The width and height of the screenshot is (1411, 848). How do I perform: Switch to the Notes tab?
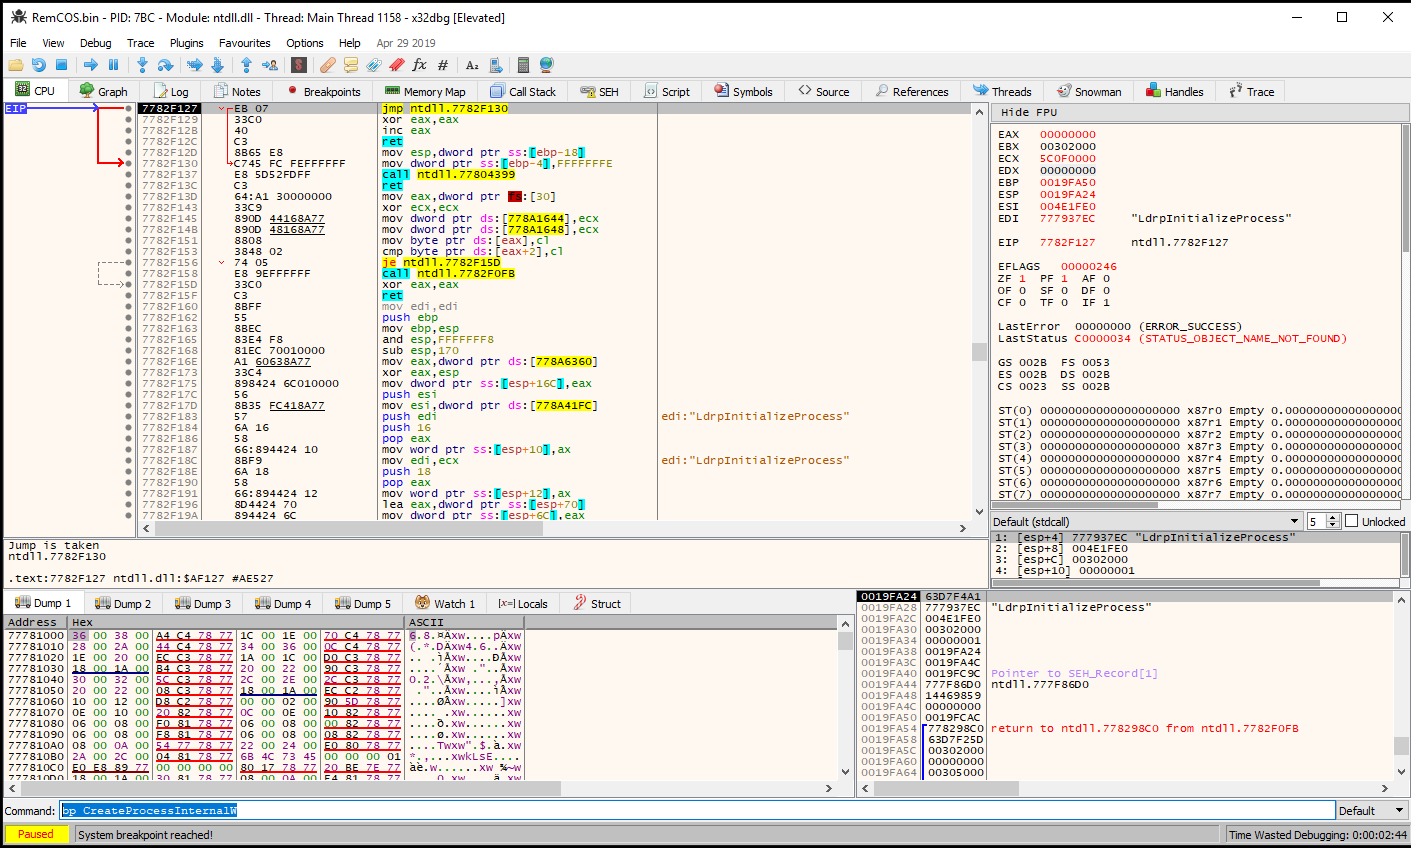click(237, 91)
